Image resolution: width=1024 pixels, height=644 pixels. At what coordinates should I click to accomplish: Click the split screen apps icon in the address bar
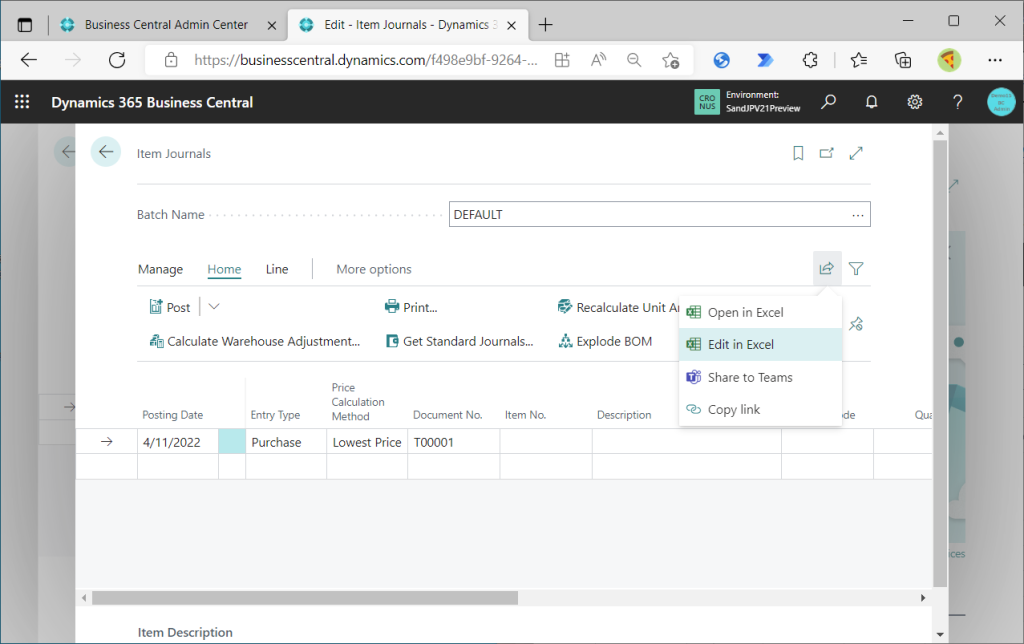pos(562,60)
